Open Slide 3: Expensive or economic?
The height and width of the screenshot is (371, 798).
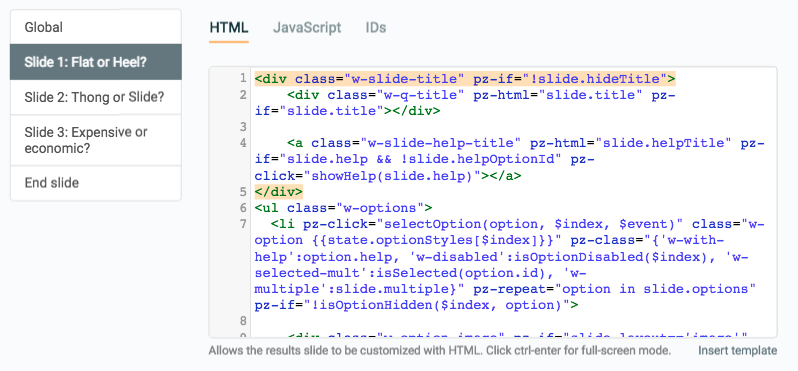pyautogui.click(x=96, y=140)
